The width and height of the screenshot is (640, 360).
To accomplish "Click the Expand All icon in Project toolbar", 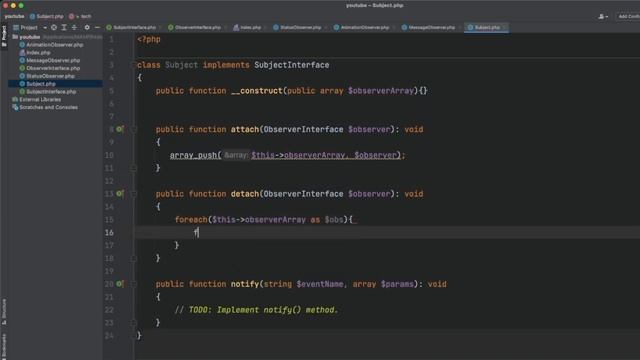I will click(64, 27).
